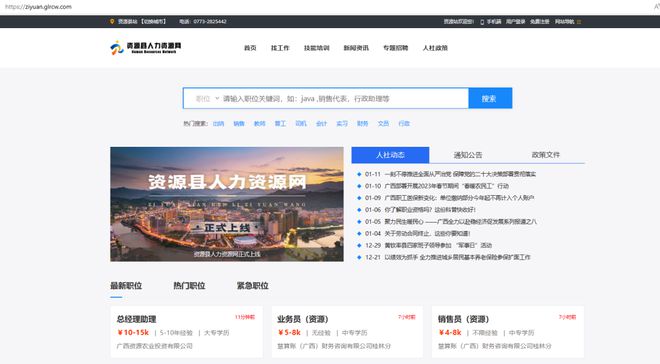
Task: Click the blue 搜索 button
Action: pos(490,98)
